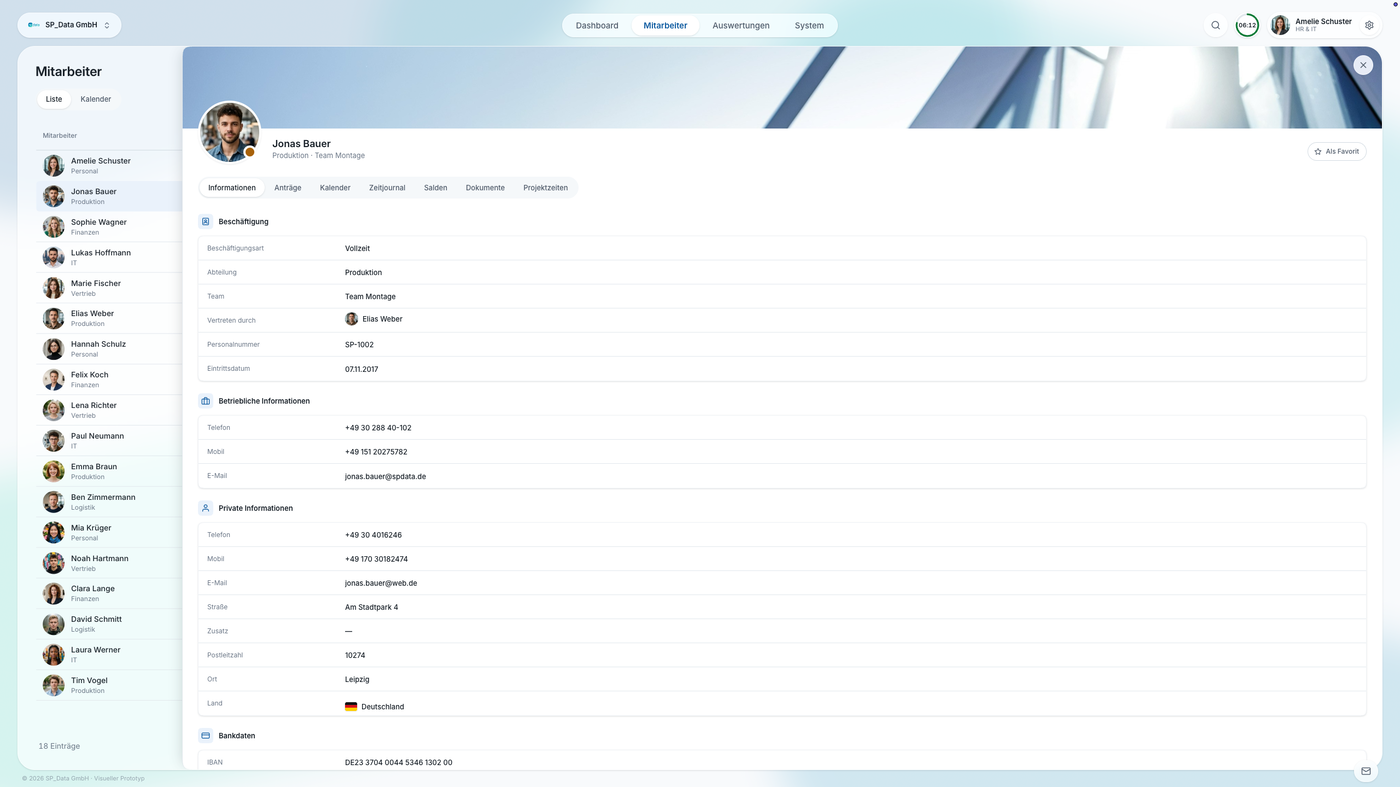Click the 06:12 time tracker ring
The image size is (1400, 787).
1247,25
